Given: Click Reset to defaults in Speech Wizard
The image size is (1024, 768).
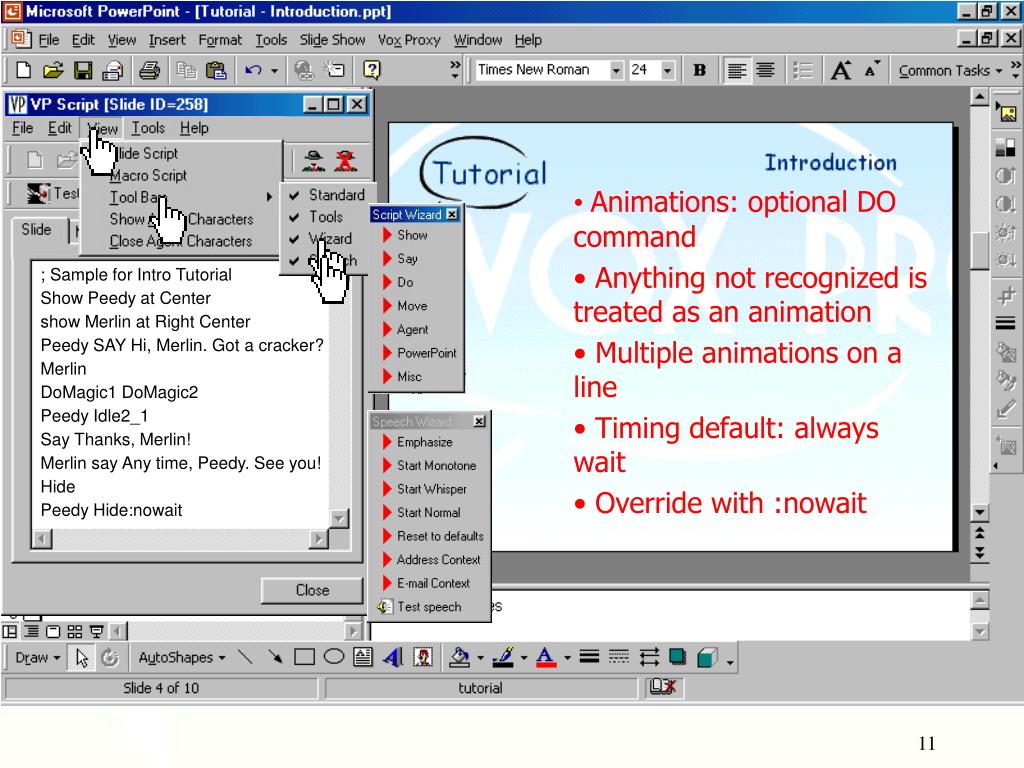Looking at the screenshot, I should (440, 536).
